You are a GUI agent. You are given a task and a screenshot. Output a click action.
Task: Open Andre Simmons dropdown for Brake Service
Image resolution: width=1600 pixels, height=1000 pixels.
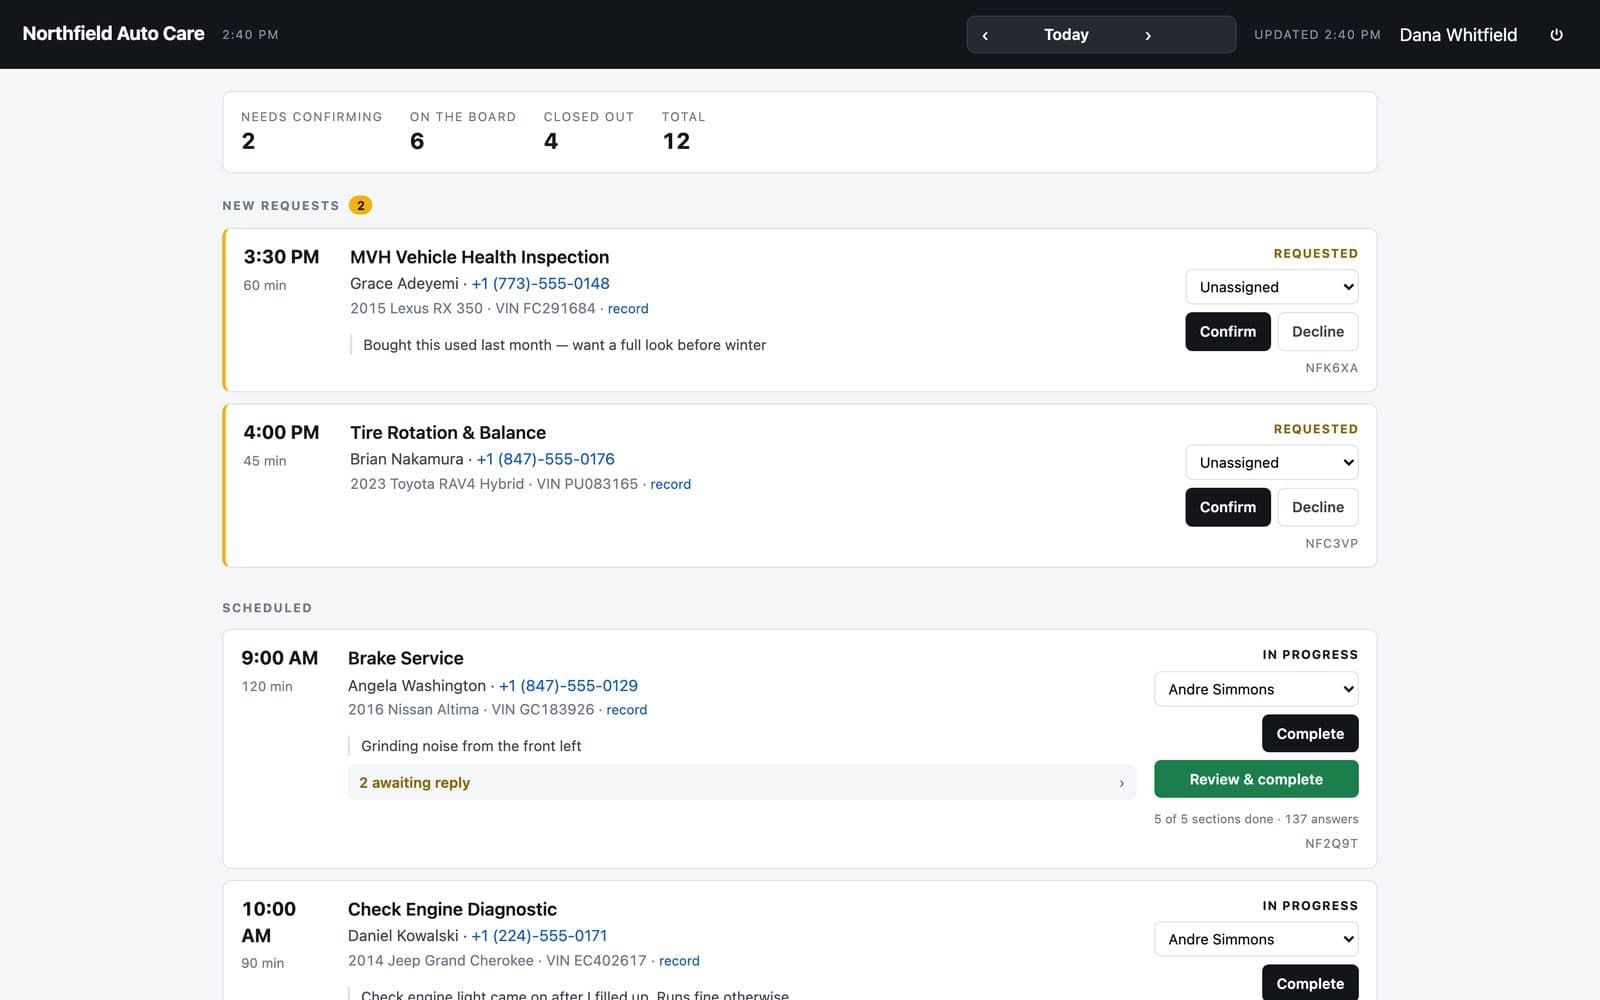point(1256,689)
